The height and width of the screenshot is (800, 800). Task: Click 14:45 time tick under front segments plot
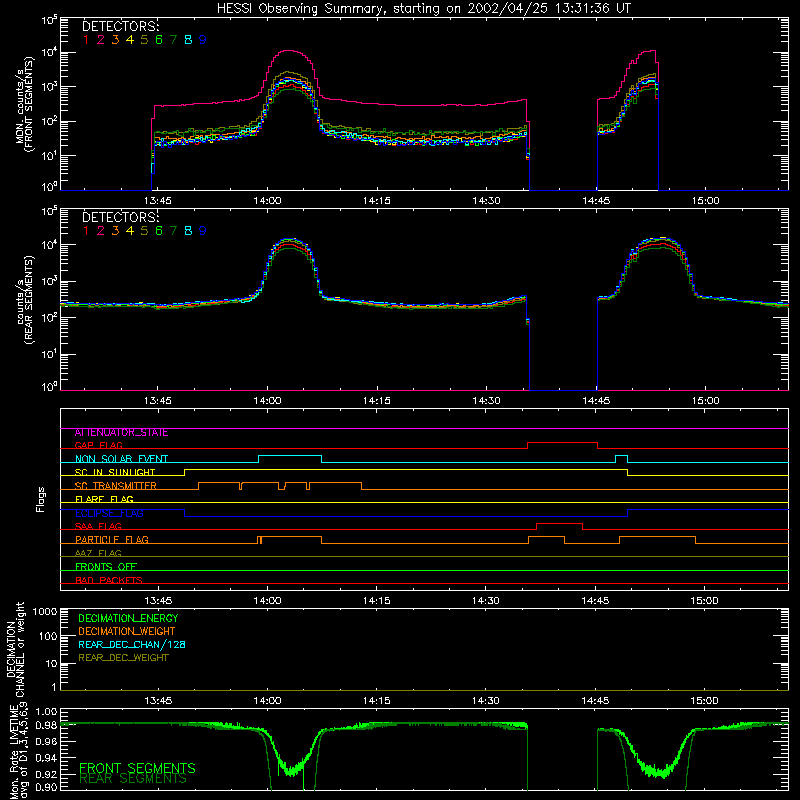(596, 201)
